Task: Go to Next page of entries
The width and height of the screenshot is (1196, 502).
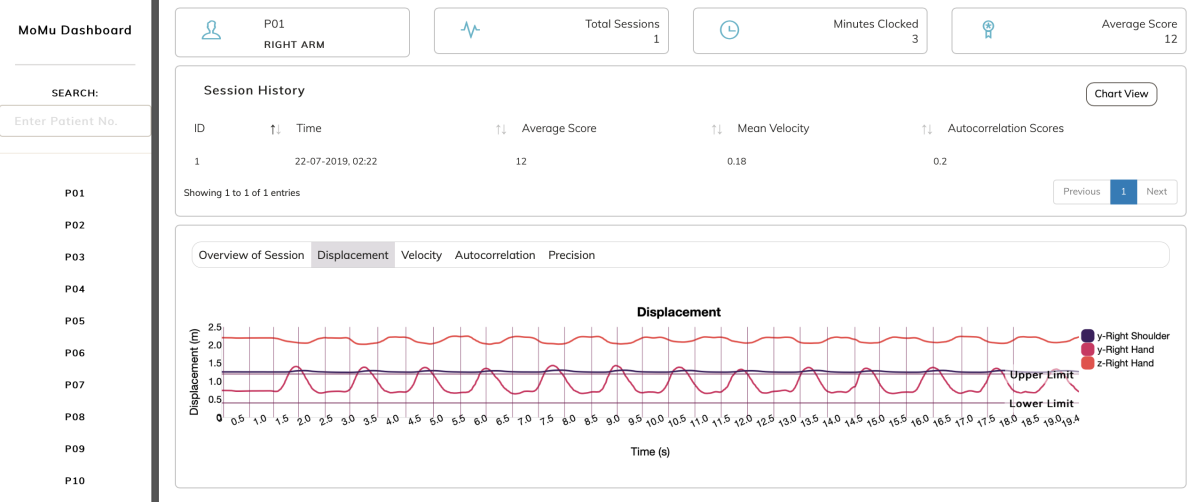Action: point(1156,191)
